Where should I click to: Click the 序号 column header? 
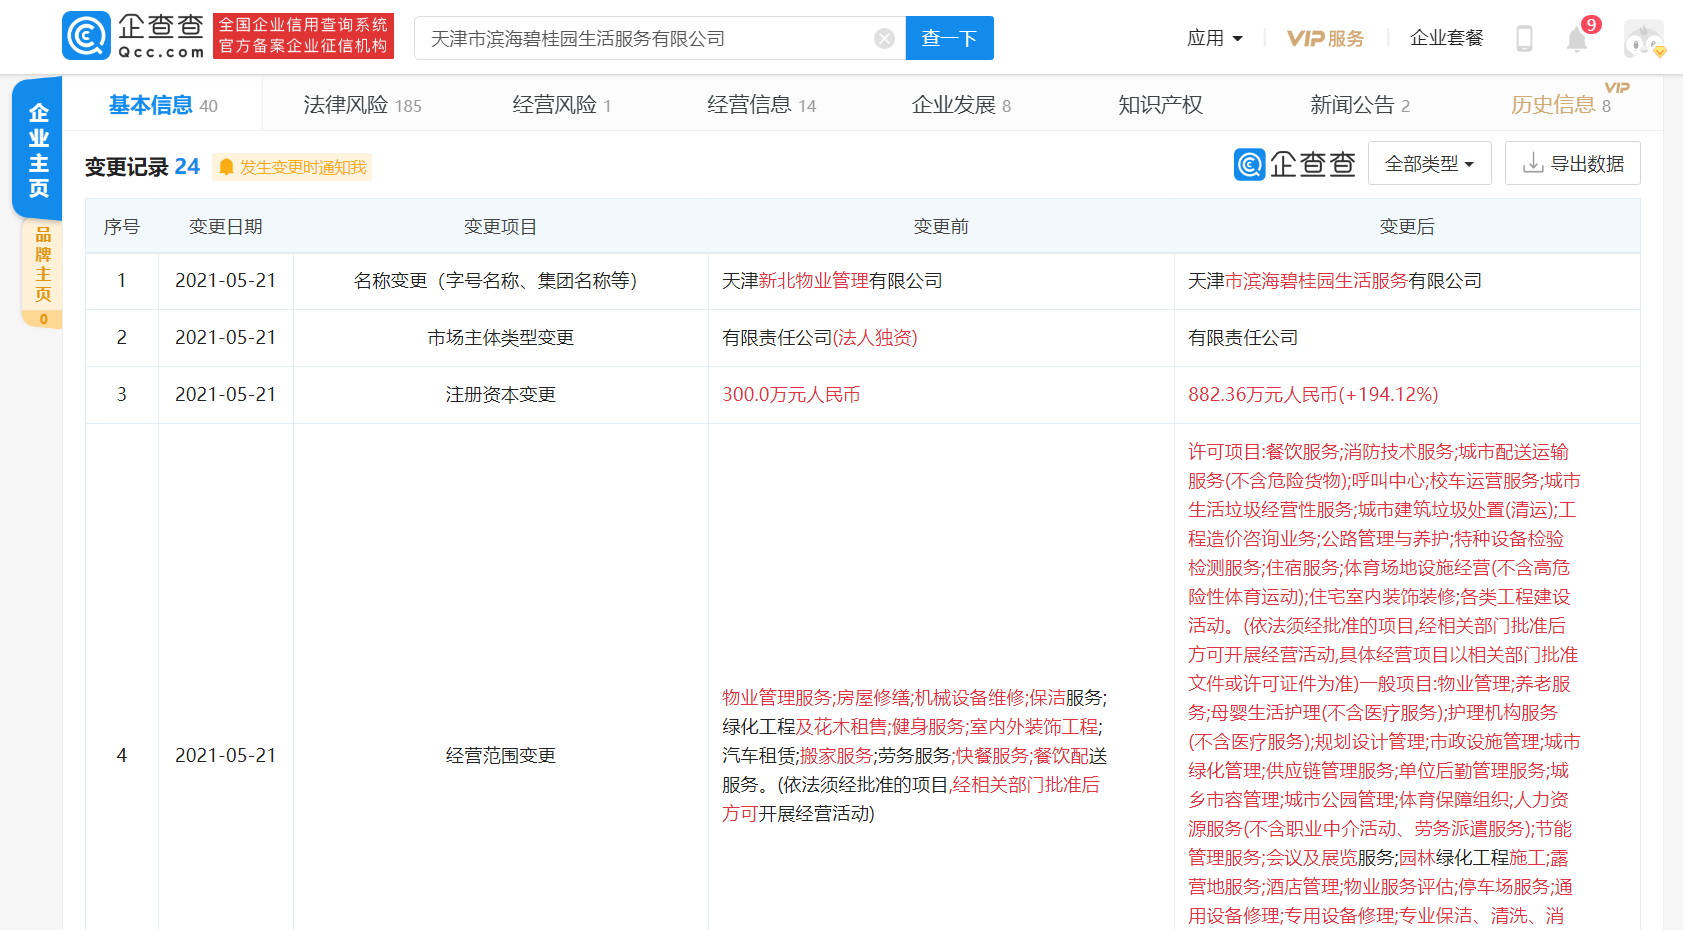(x=122, y=227)
